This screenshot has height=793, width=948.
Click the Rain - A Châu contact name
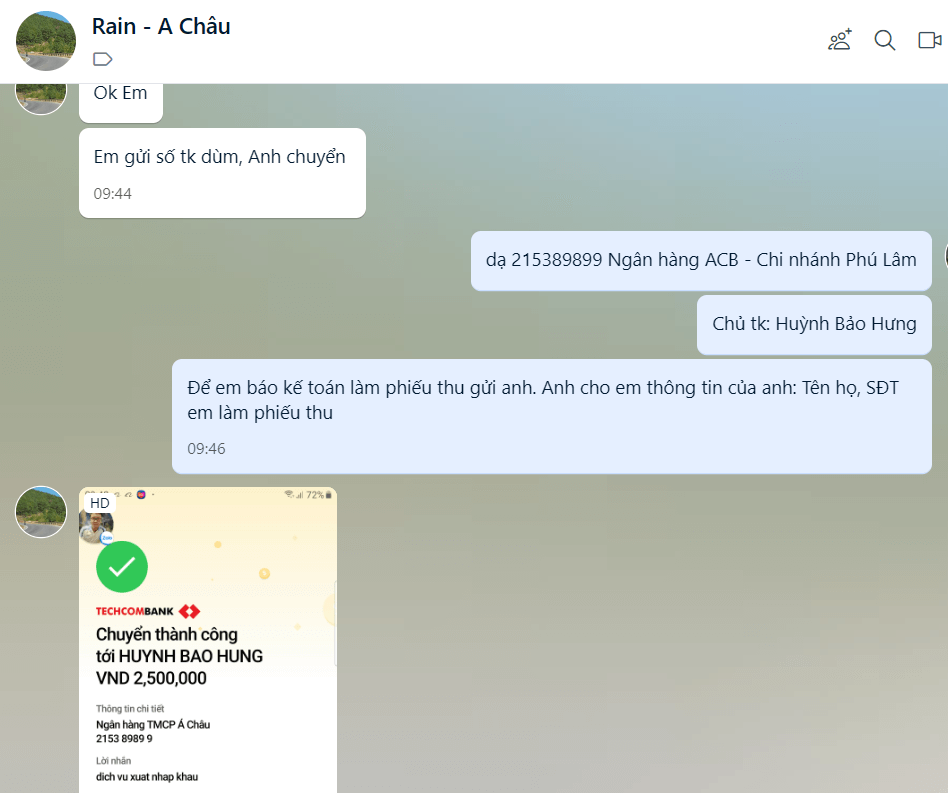(x=161, y=27)
